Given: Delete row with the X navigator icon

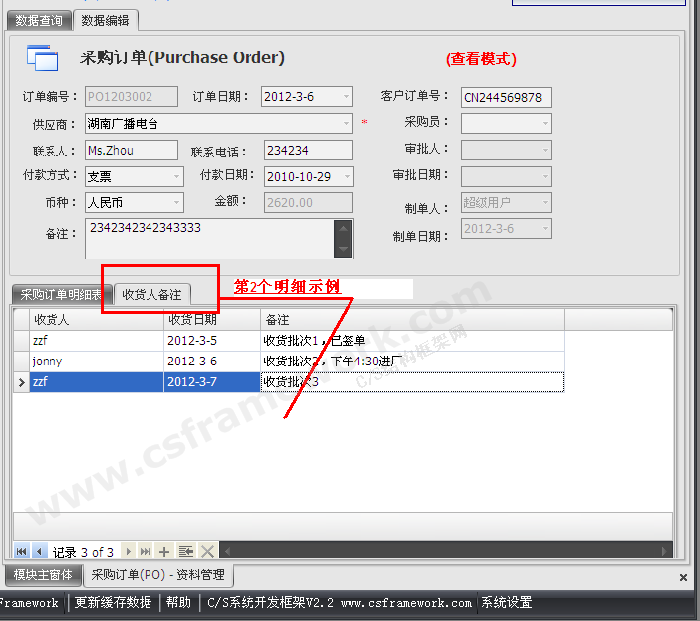Looking at the screenshot, I should [x=207, y=551].
